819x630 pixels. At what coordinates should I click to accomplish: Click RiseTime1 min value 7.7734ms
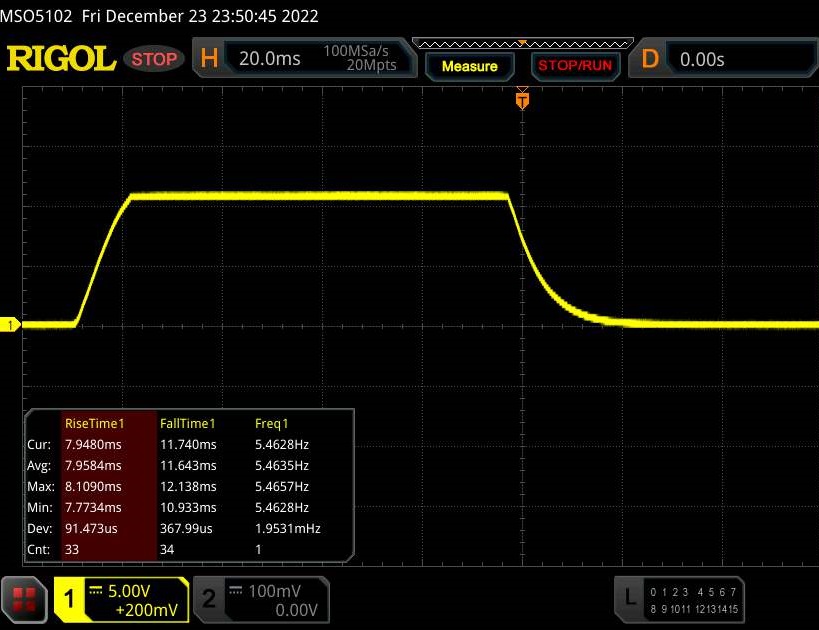coord(93,507)
